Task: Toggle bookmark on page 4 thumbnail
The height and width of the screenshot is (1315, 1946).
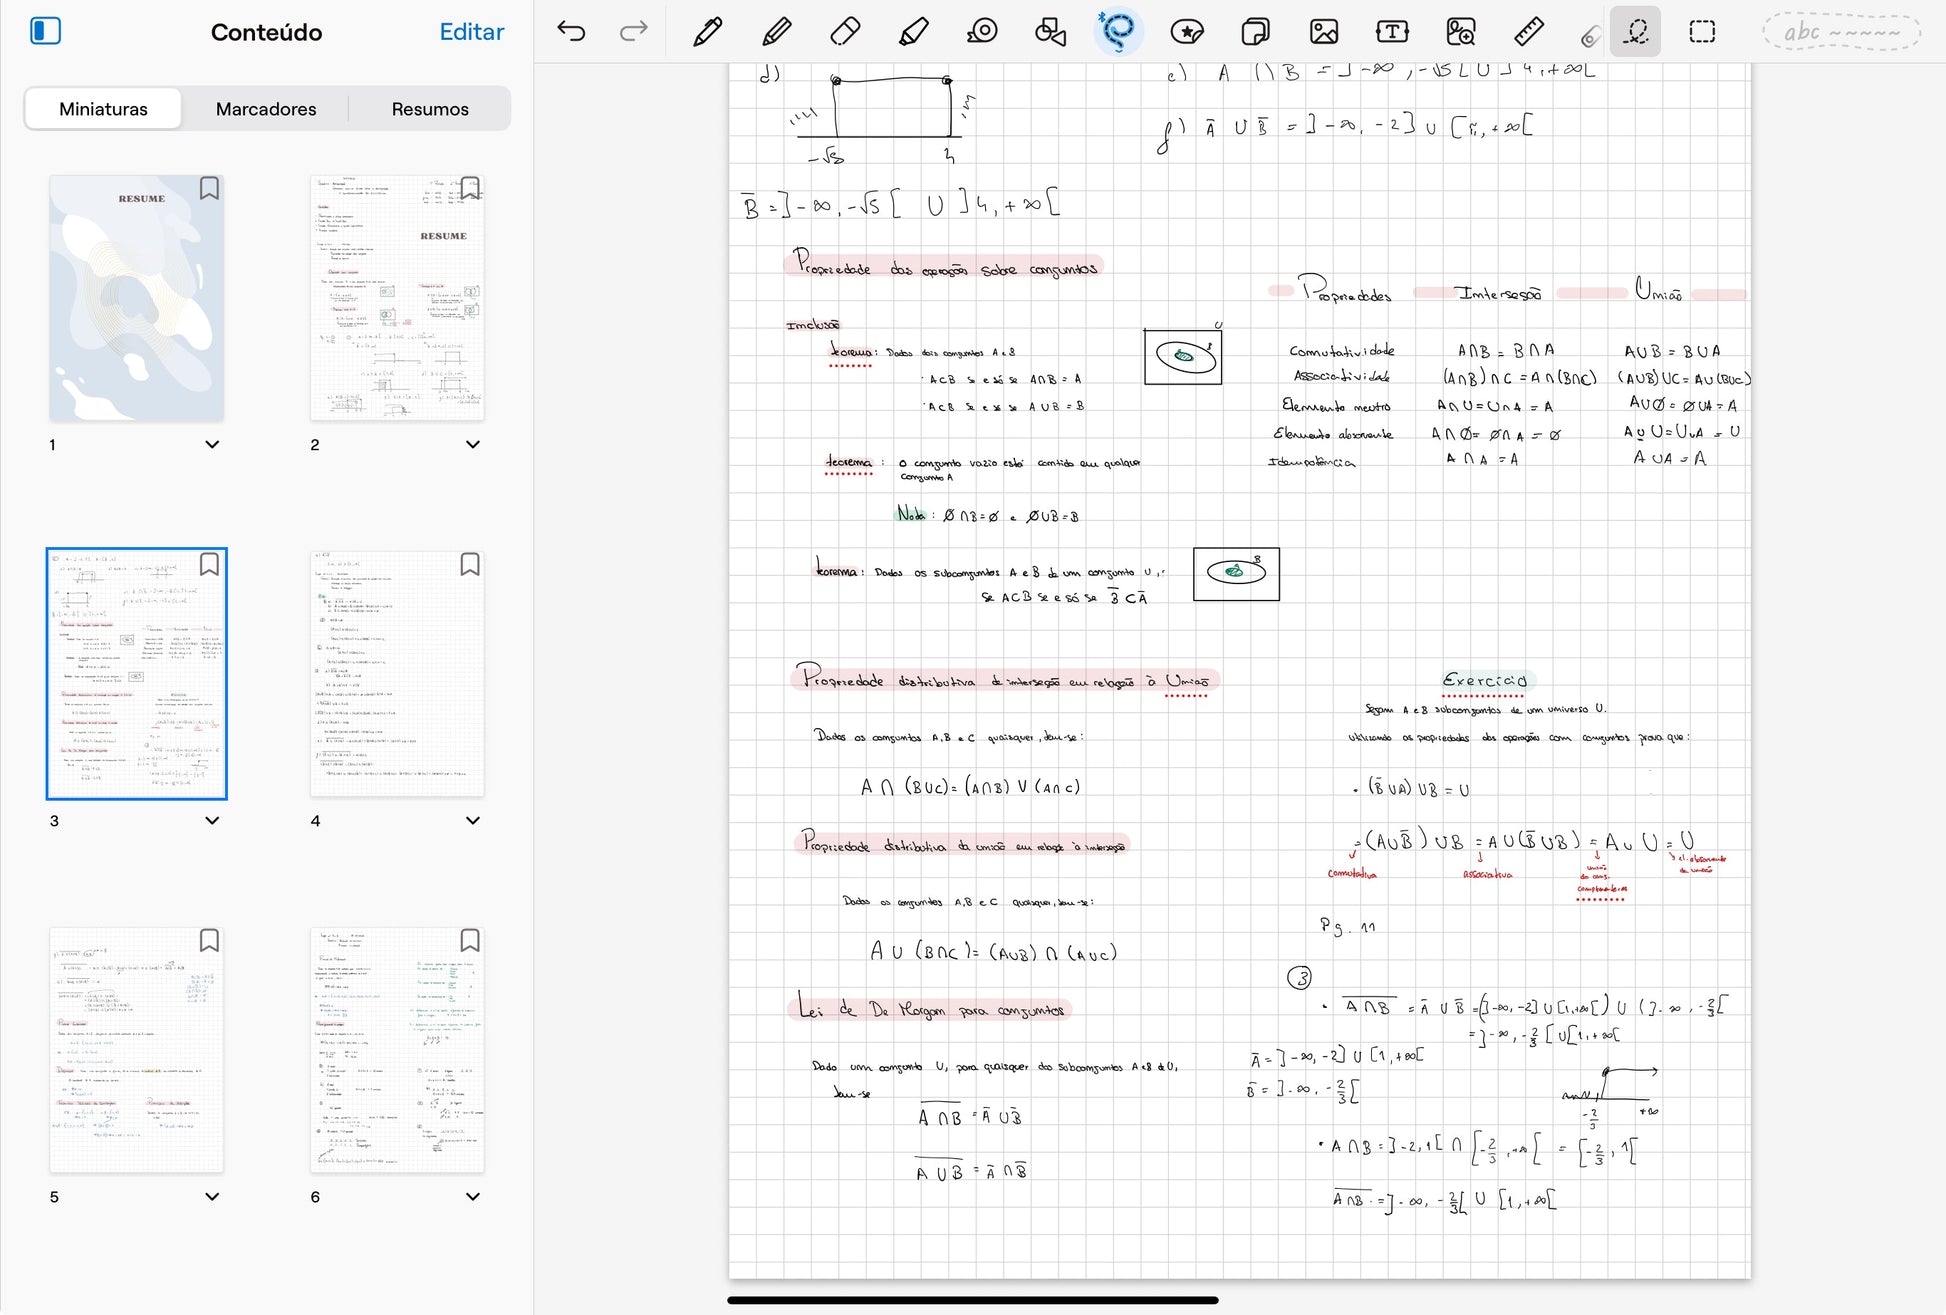Action: (x=470, y=565)
